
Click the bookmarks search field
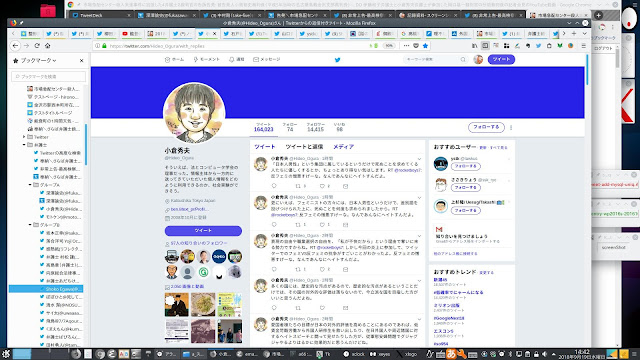pyautogui.click(x=49, y=76)
